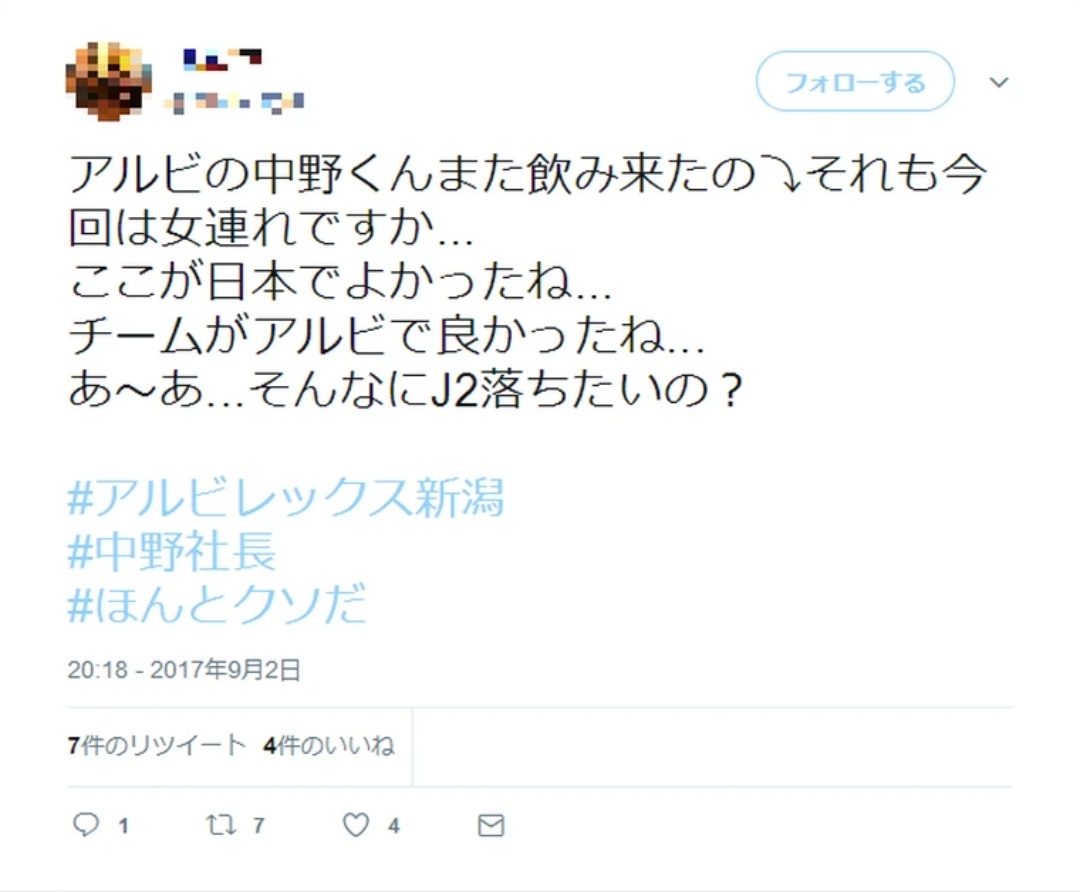View the 4件のいいね list

(x=329, y=745)
